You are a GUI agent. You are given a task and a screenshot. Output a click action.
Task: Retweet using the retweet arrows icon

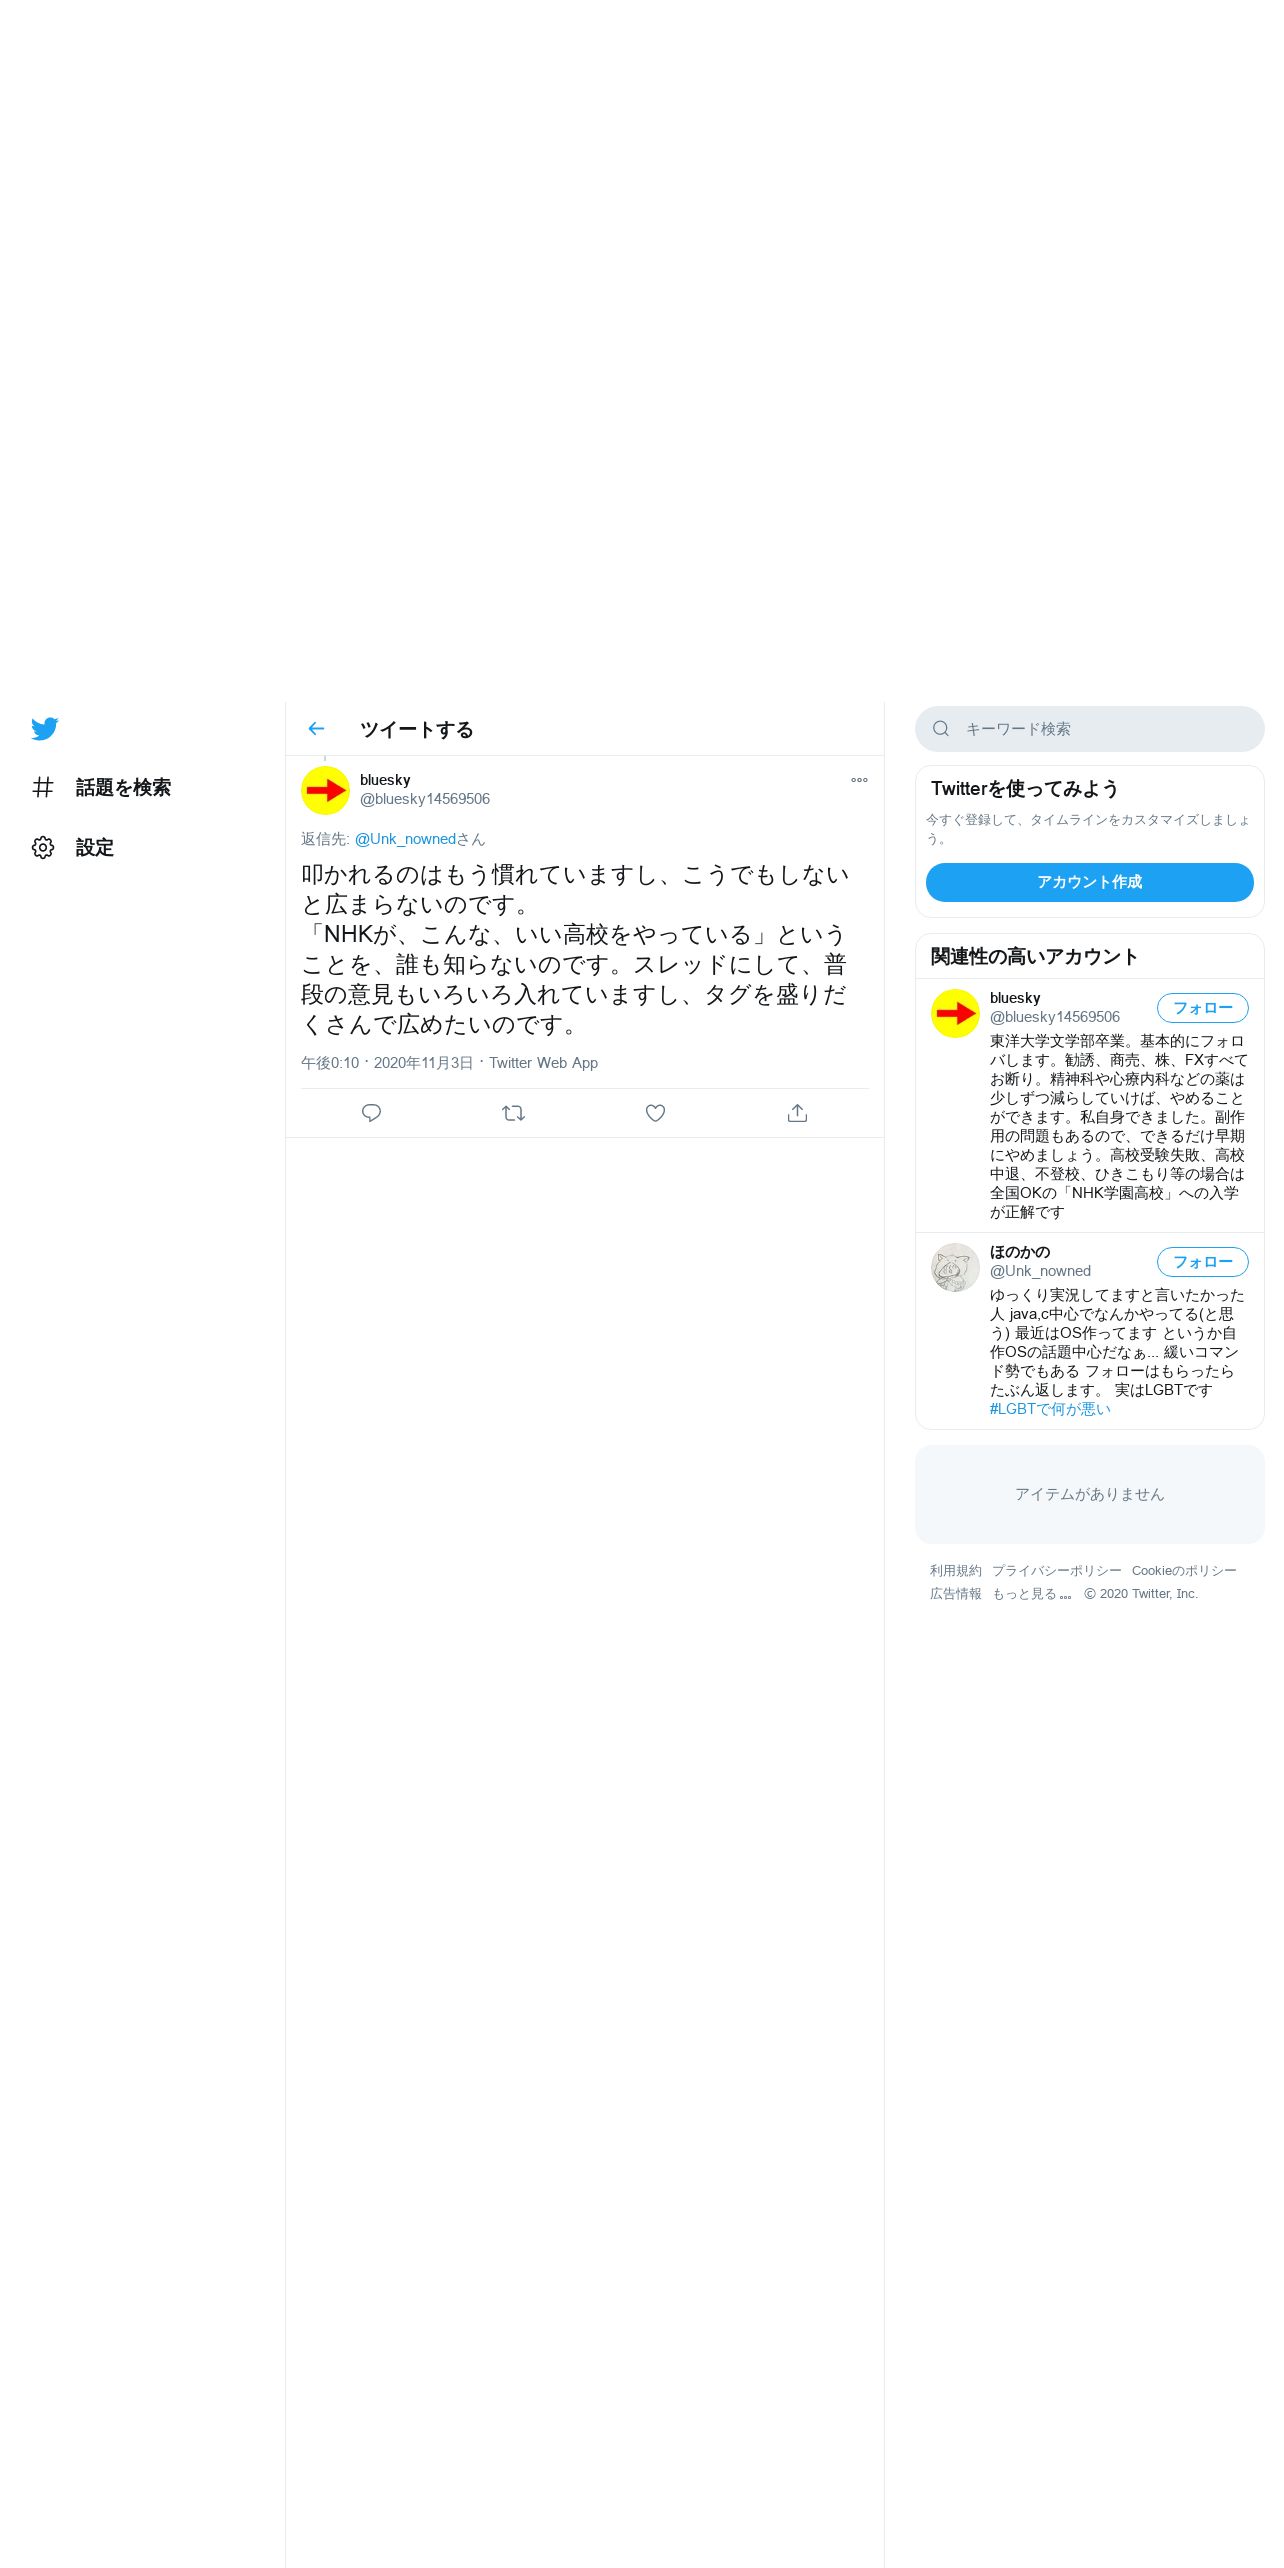(513, 1113)
